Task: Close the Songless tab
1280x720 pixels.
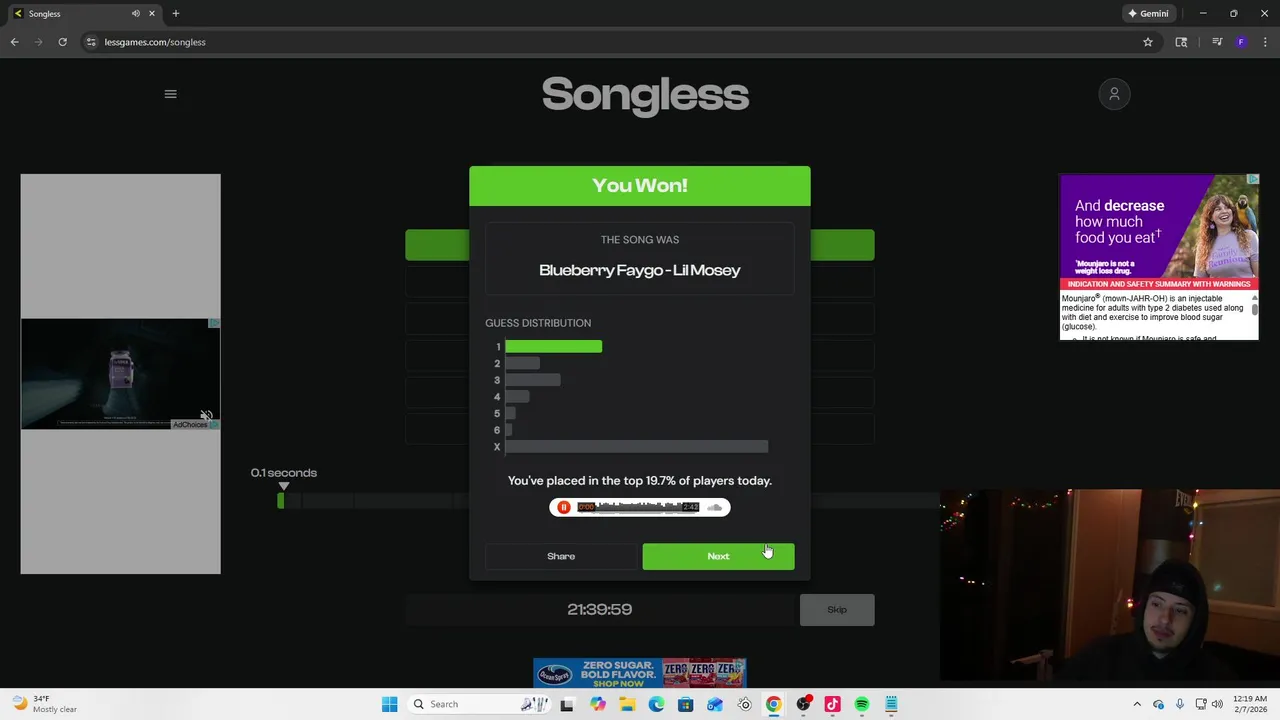Action: tap(153, 14)
